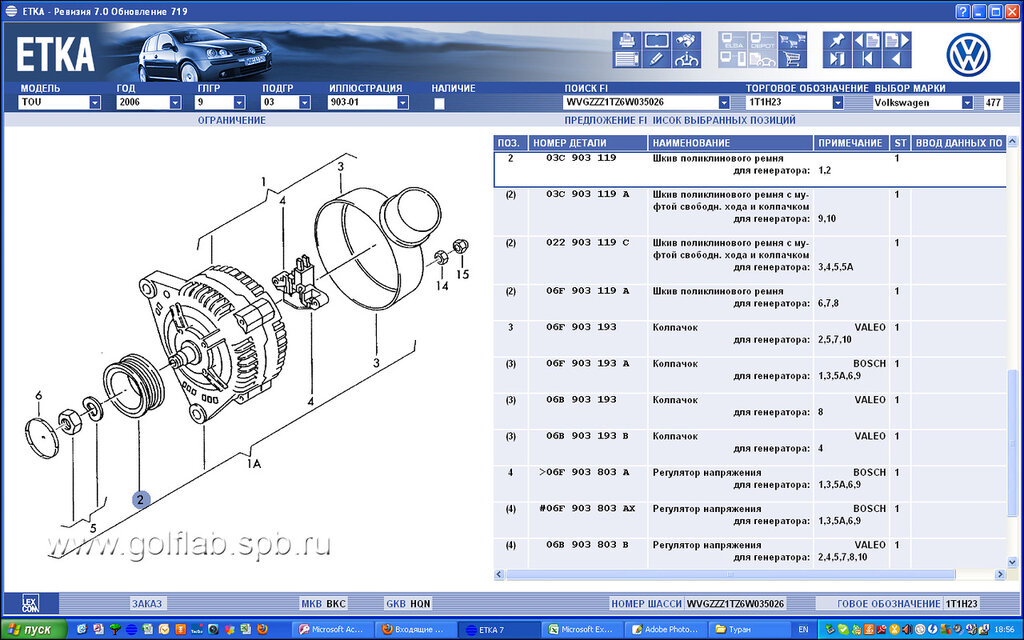The image size is (1024, 640).
Task: Click the EN language indicator
Action: pyautogui.click(x=803, y=630)
